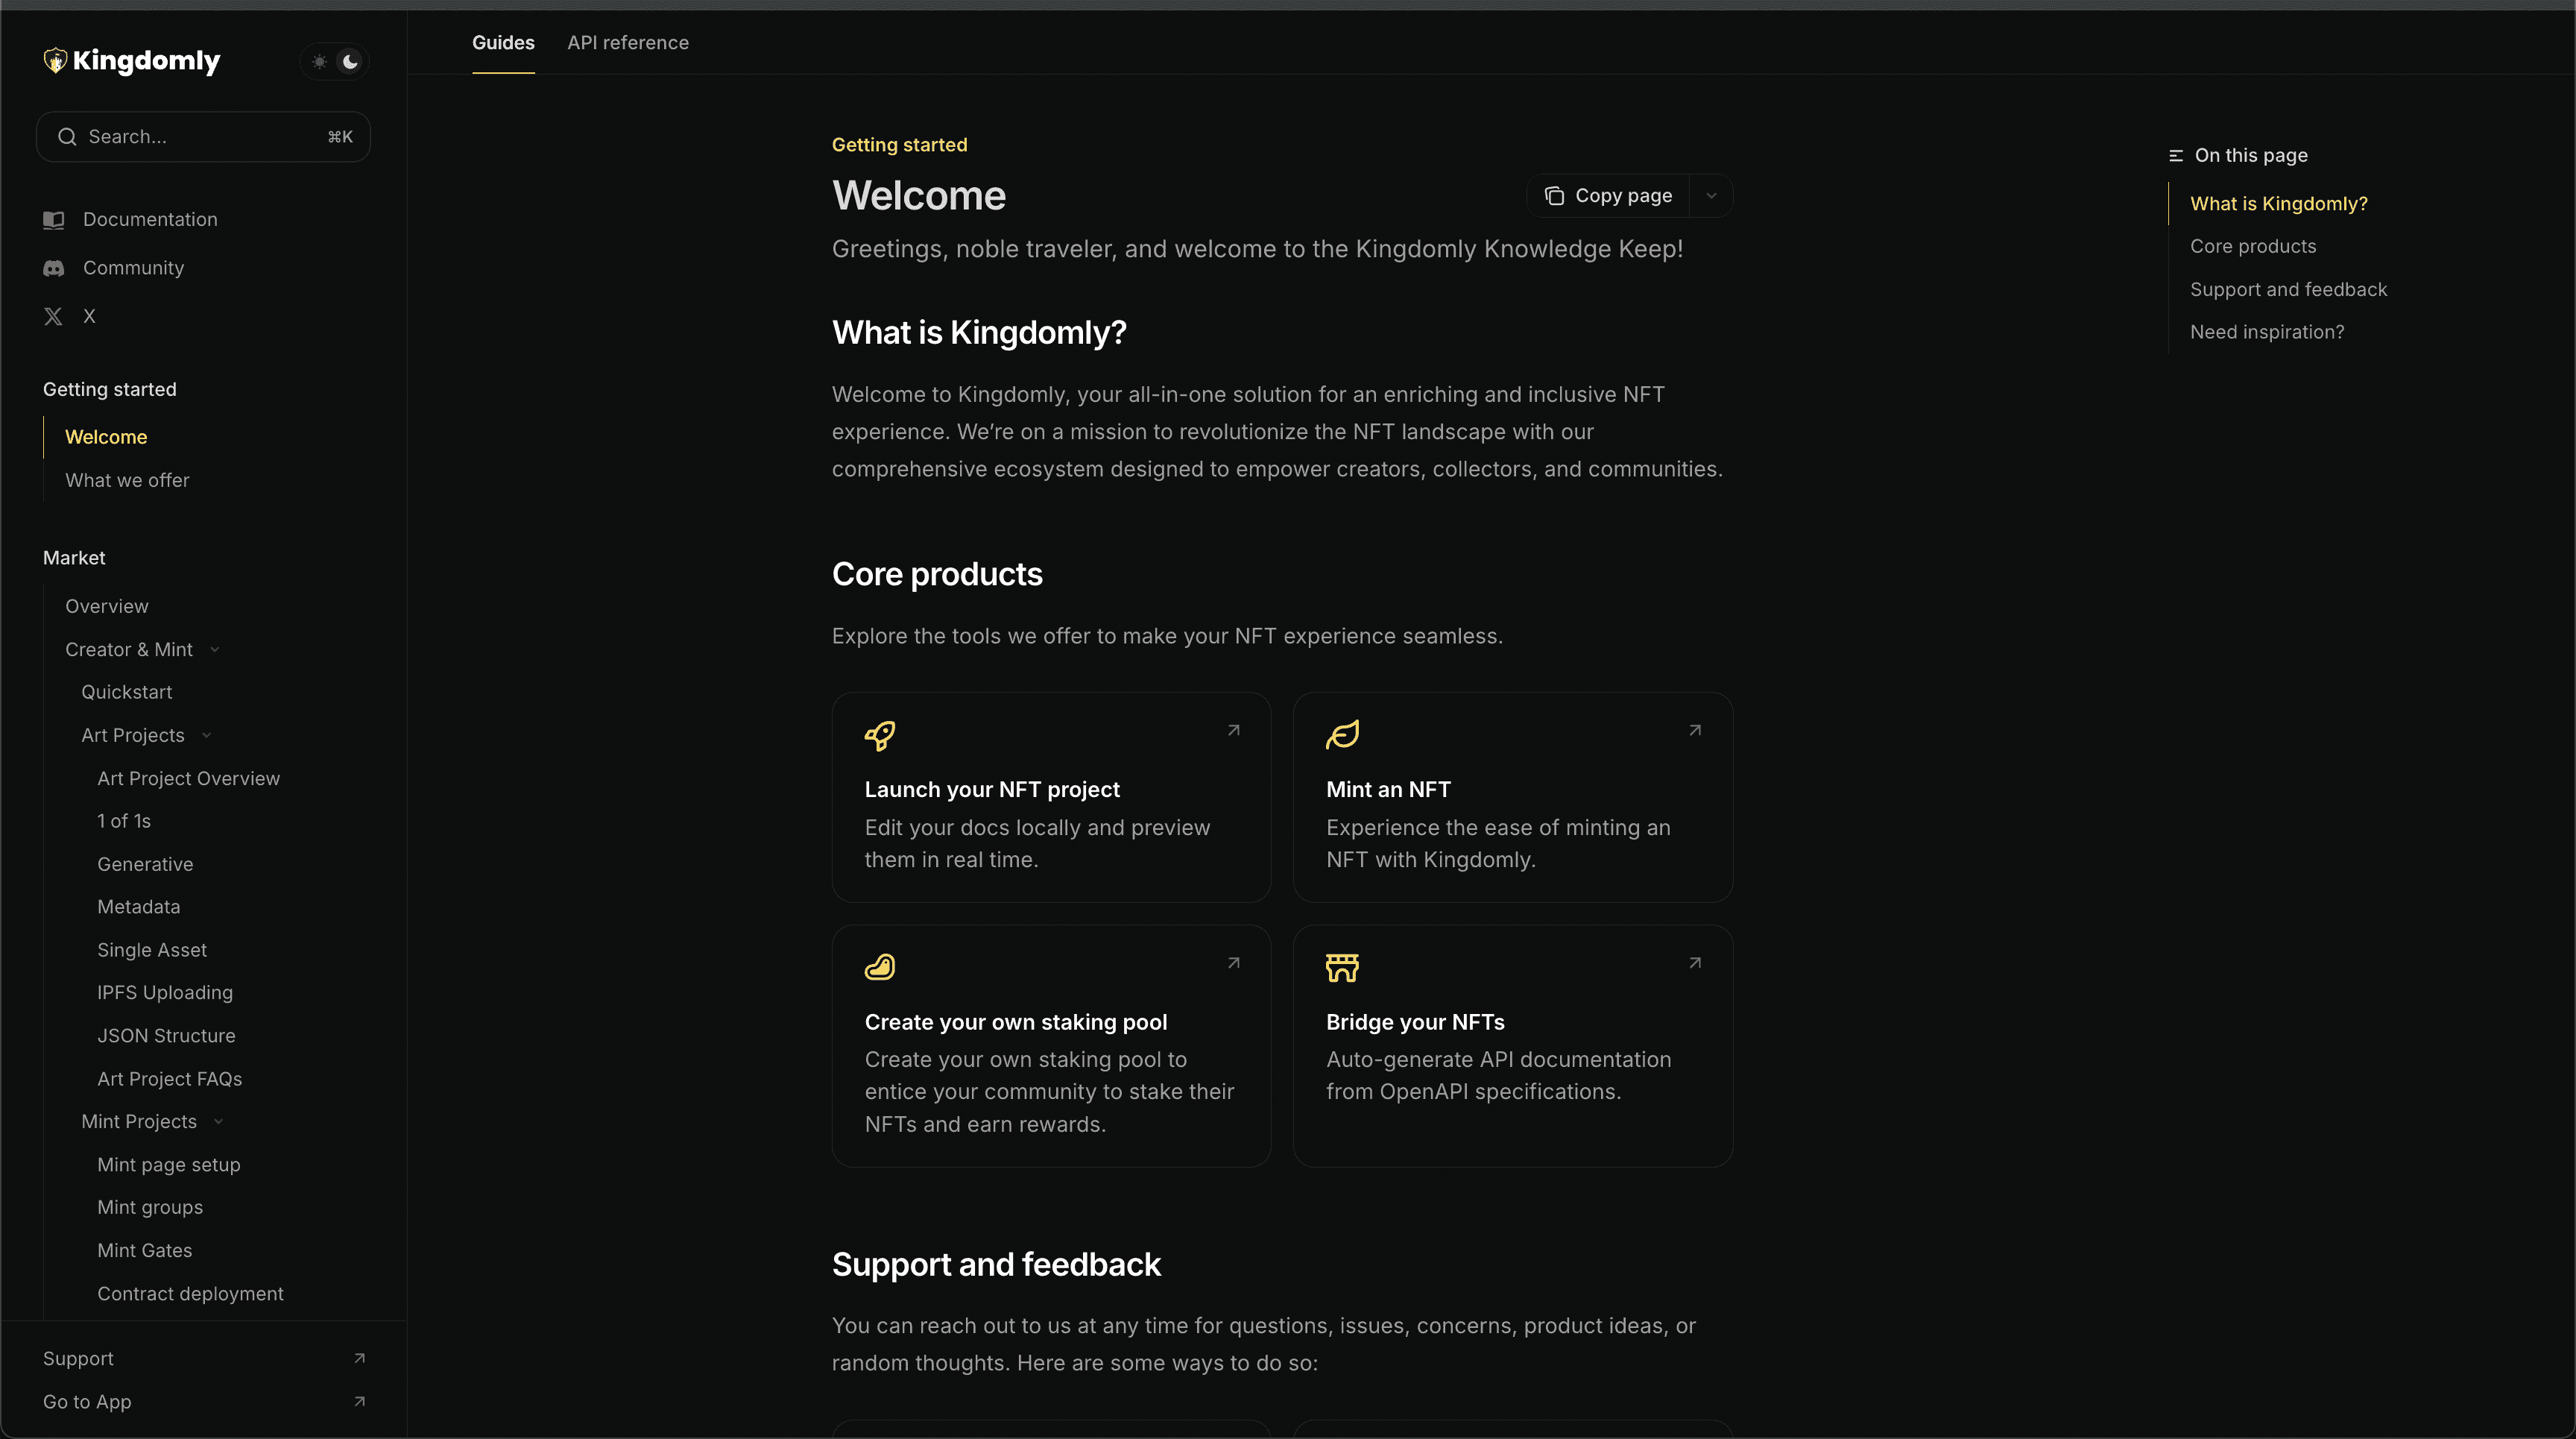Click the Copy page button
2576x1439 pixels.
[1608, 196]
